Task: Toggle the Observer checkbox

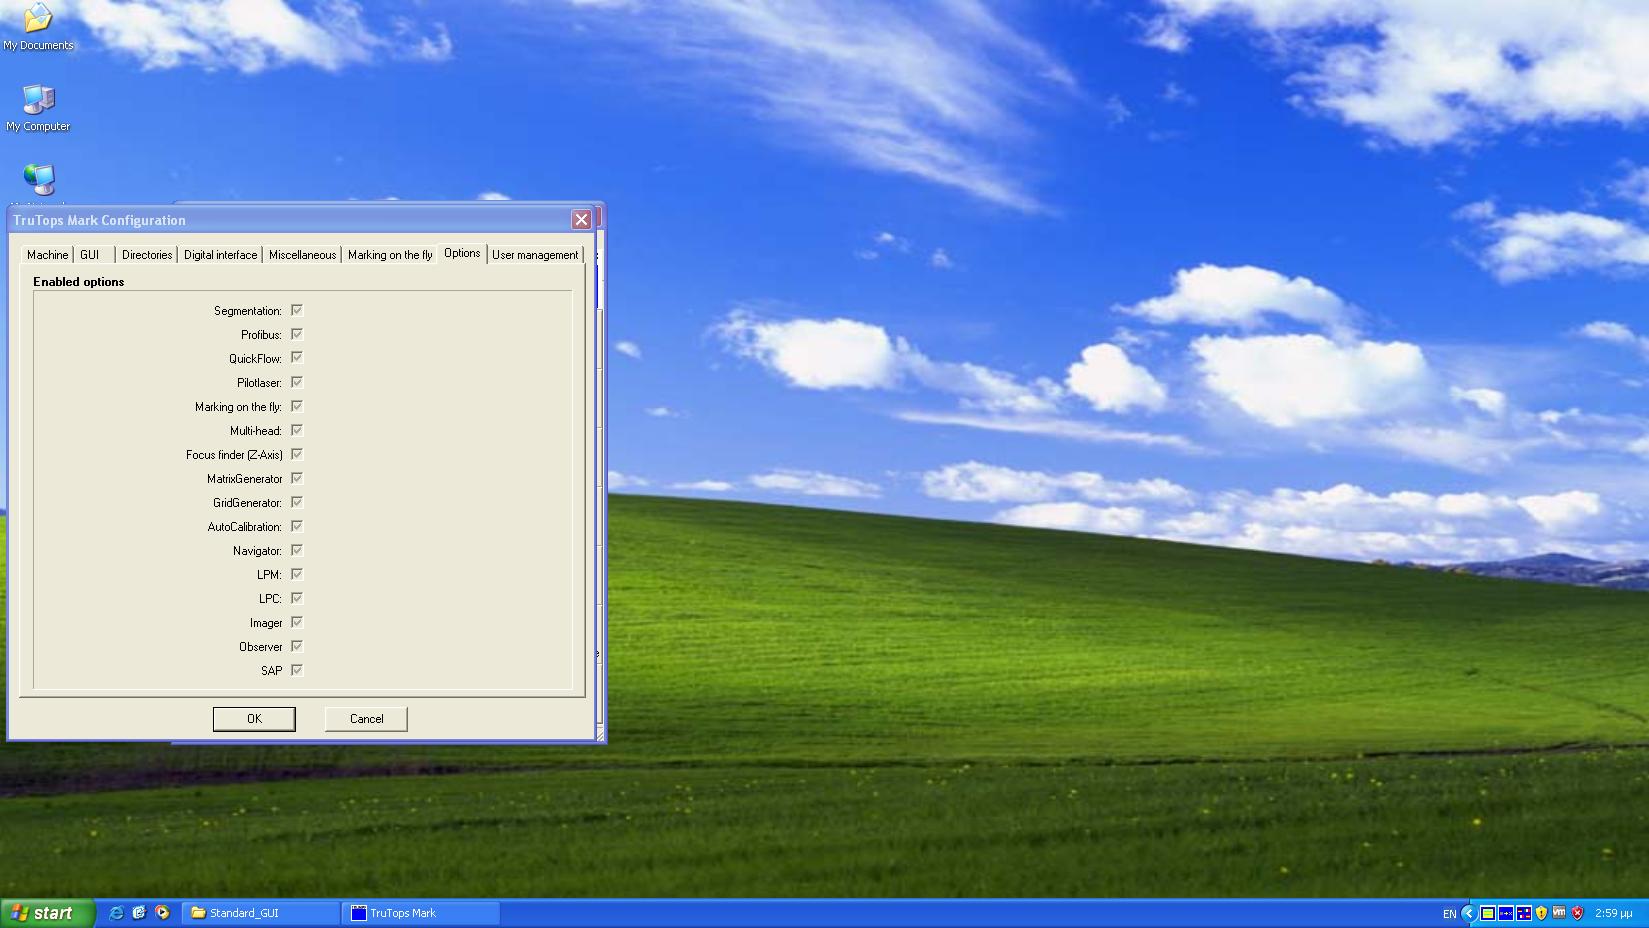Action: pos(297,646)
